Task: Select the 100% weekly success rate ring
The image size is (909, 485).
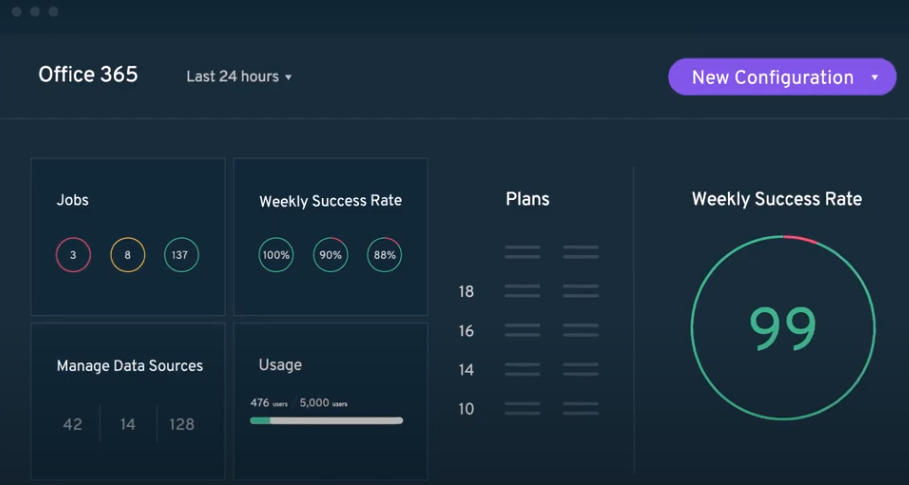Action: point(276,255)
